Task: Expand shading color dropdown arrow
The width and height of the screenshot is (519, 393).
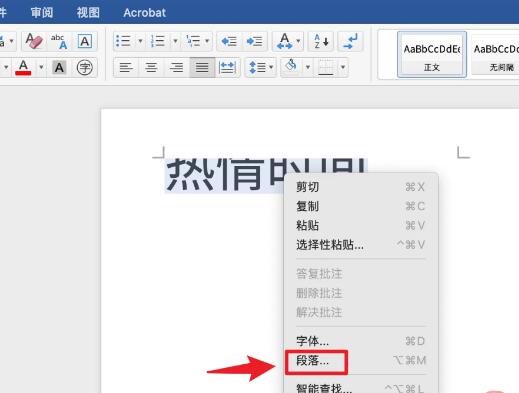Action: (x=308, y=68)
